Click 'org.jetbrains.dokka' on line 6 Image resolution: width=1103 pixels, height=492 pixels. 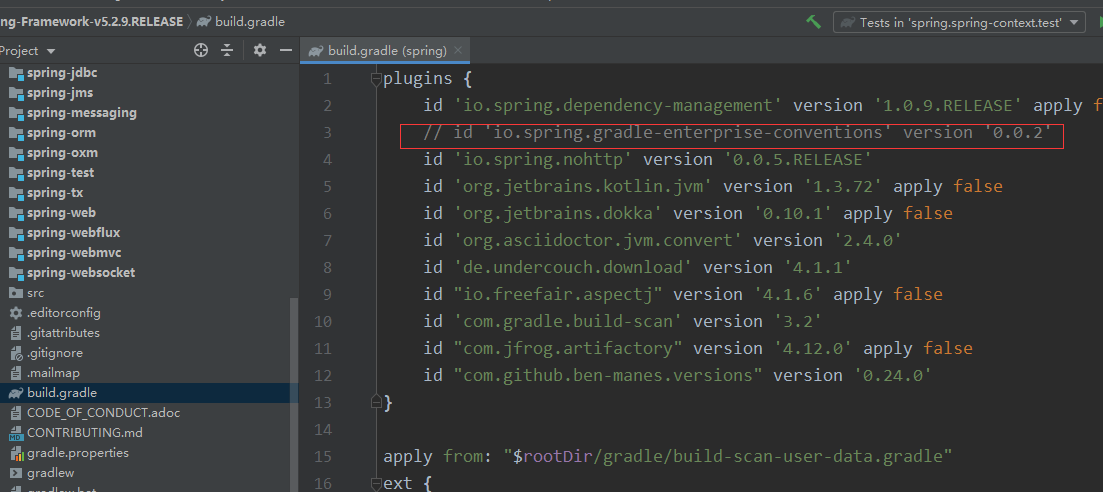pyautogui.click(x=558, y=213)
